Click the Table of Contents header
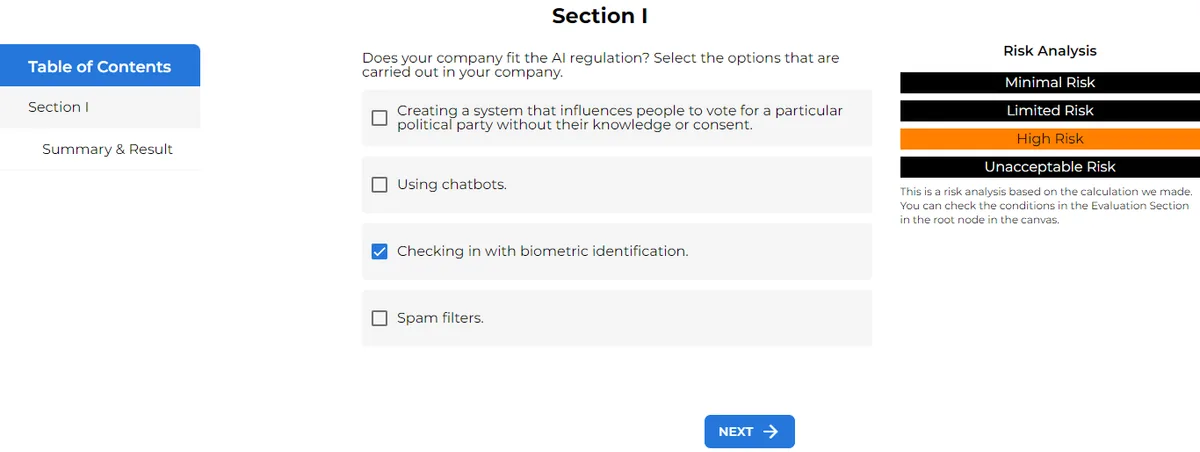Viewport: 1200px width, 452px height. tap(99, 66)
